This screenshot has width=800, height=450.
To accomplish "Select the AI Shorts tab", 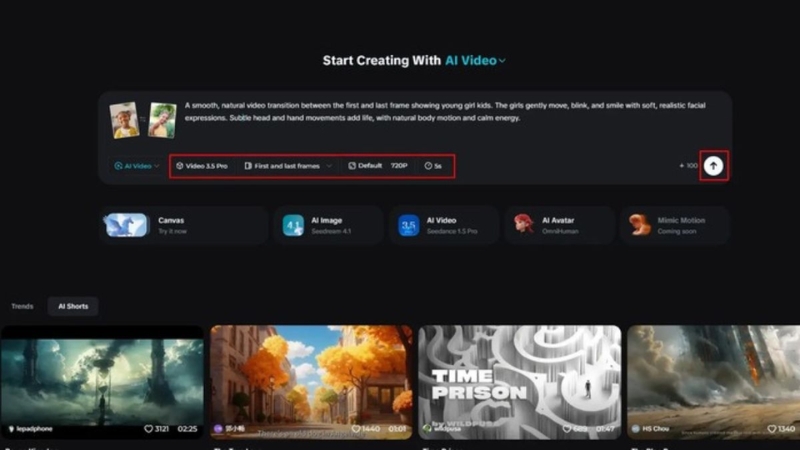I will coord(73,306).
